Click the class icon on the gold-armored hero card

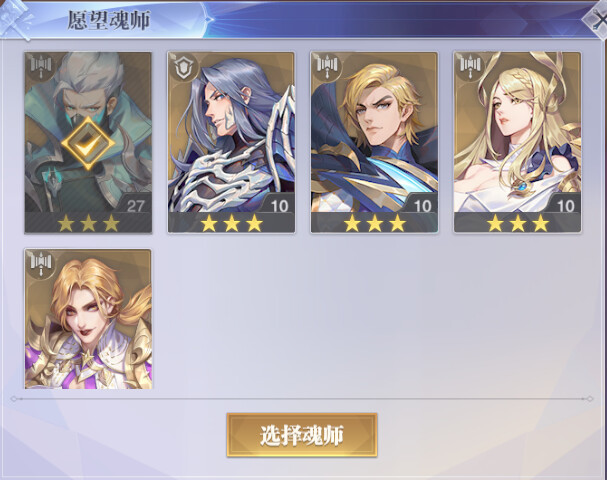[41, 264]
